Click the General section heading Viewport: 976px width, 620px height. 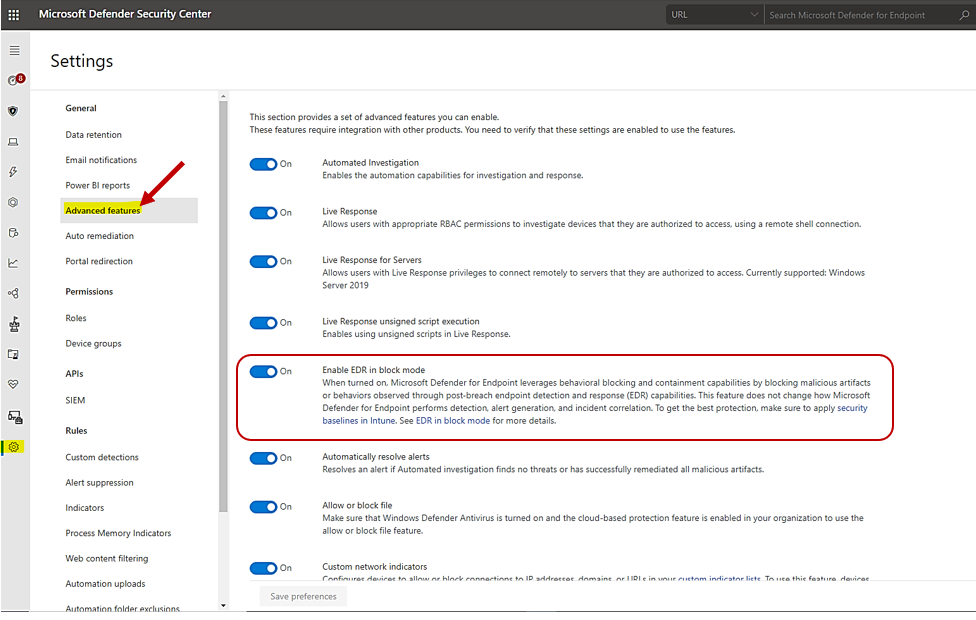pyautogui.click(x=81, y=108)
